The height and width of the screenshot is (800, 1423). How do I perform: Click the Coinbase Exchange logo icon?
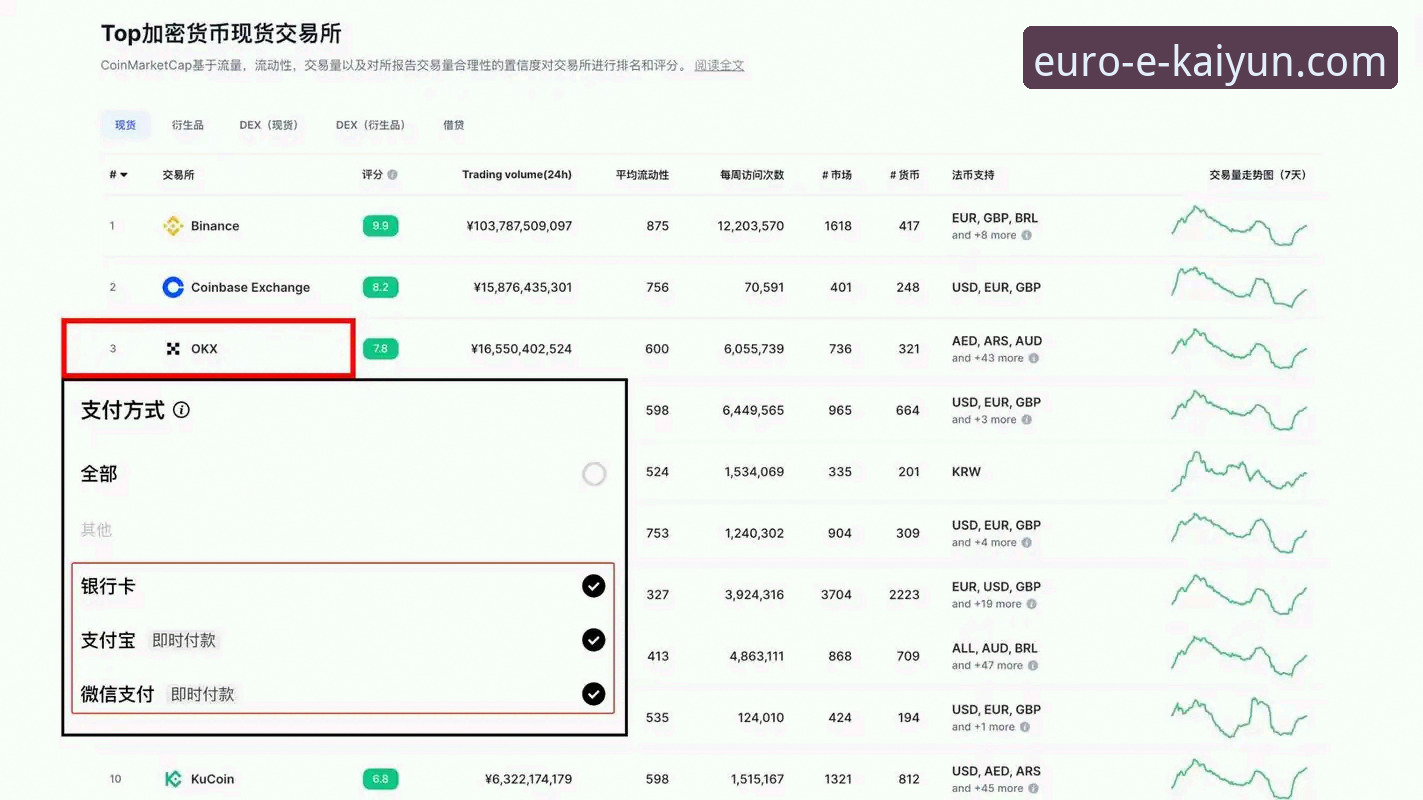[x=173, y=287]
